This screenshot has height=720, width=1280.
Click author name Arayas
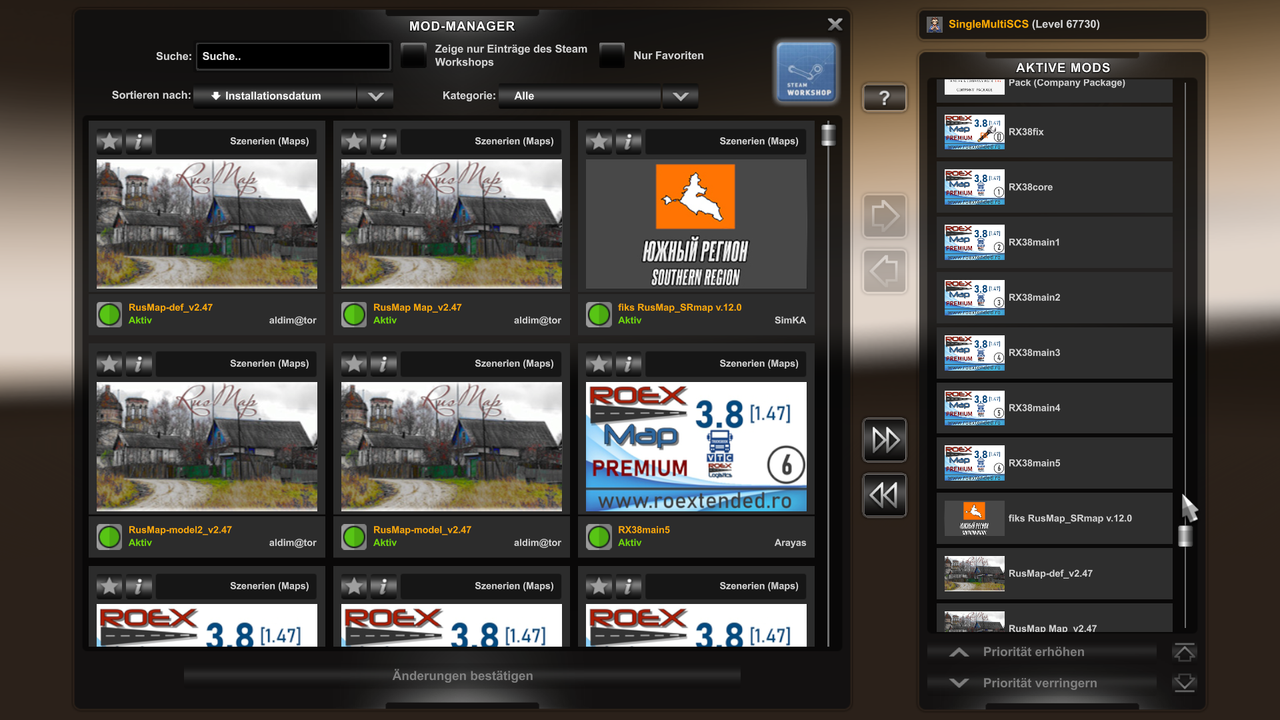[x=789, y=543]
